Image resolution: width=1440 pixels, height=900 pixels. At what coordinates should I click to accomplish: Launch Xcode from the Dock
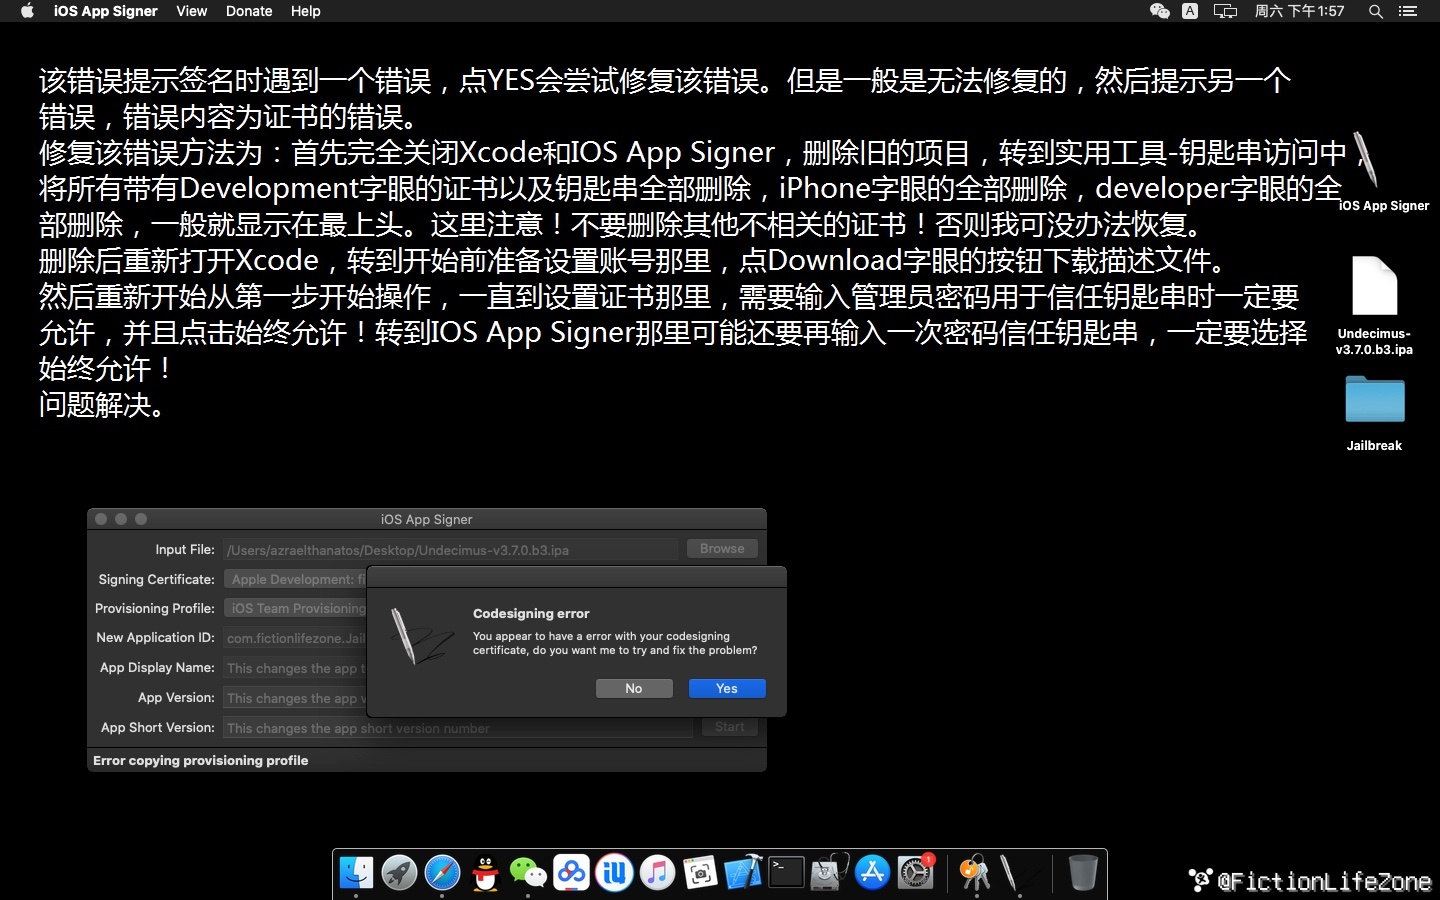pos(743,873)
